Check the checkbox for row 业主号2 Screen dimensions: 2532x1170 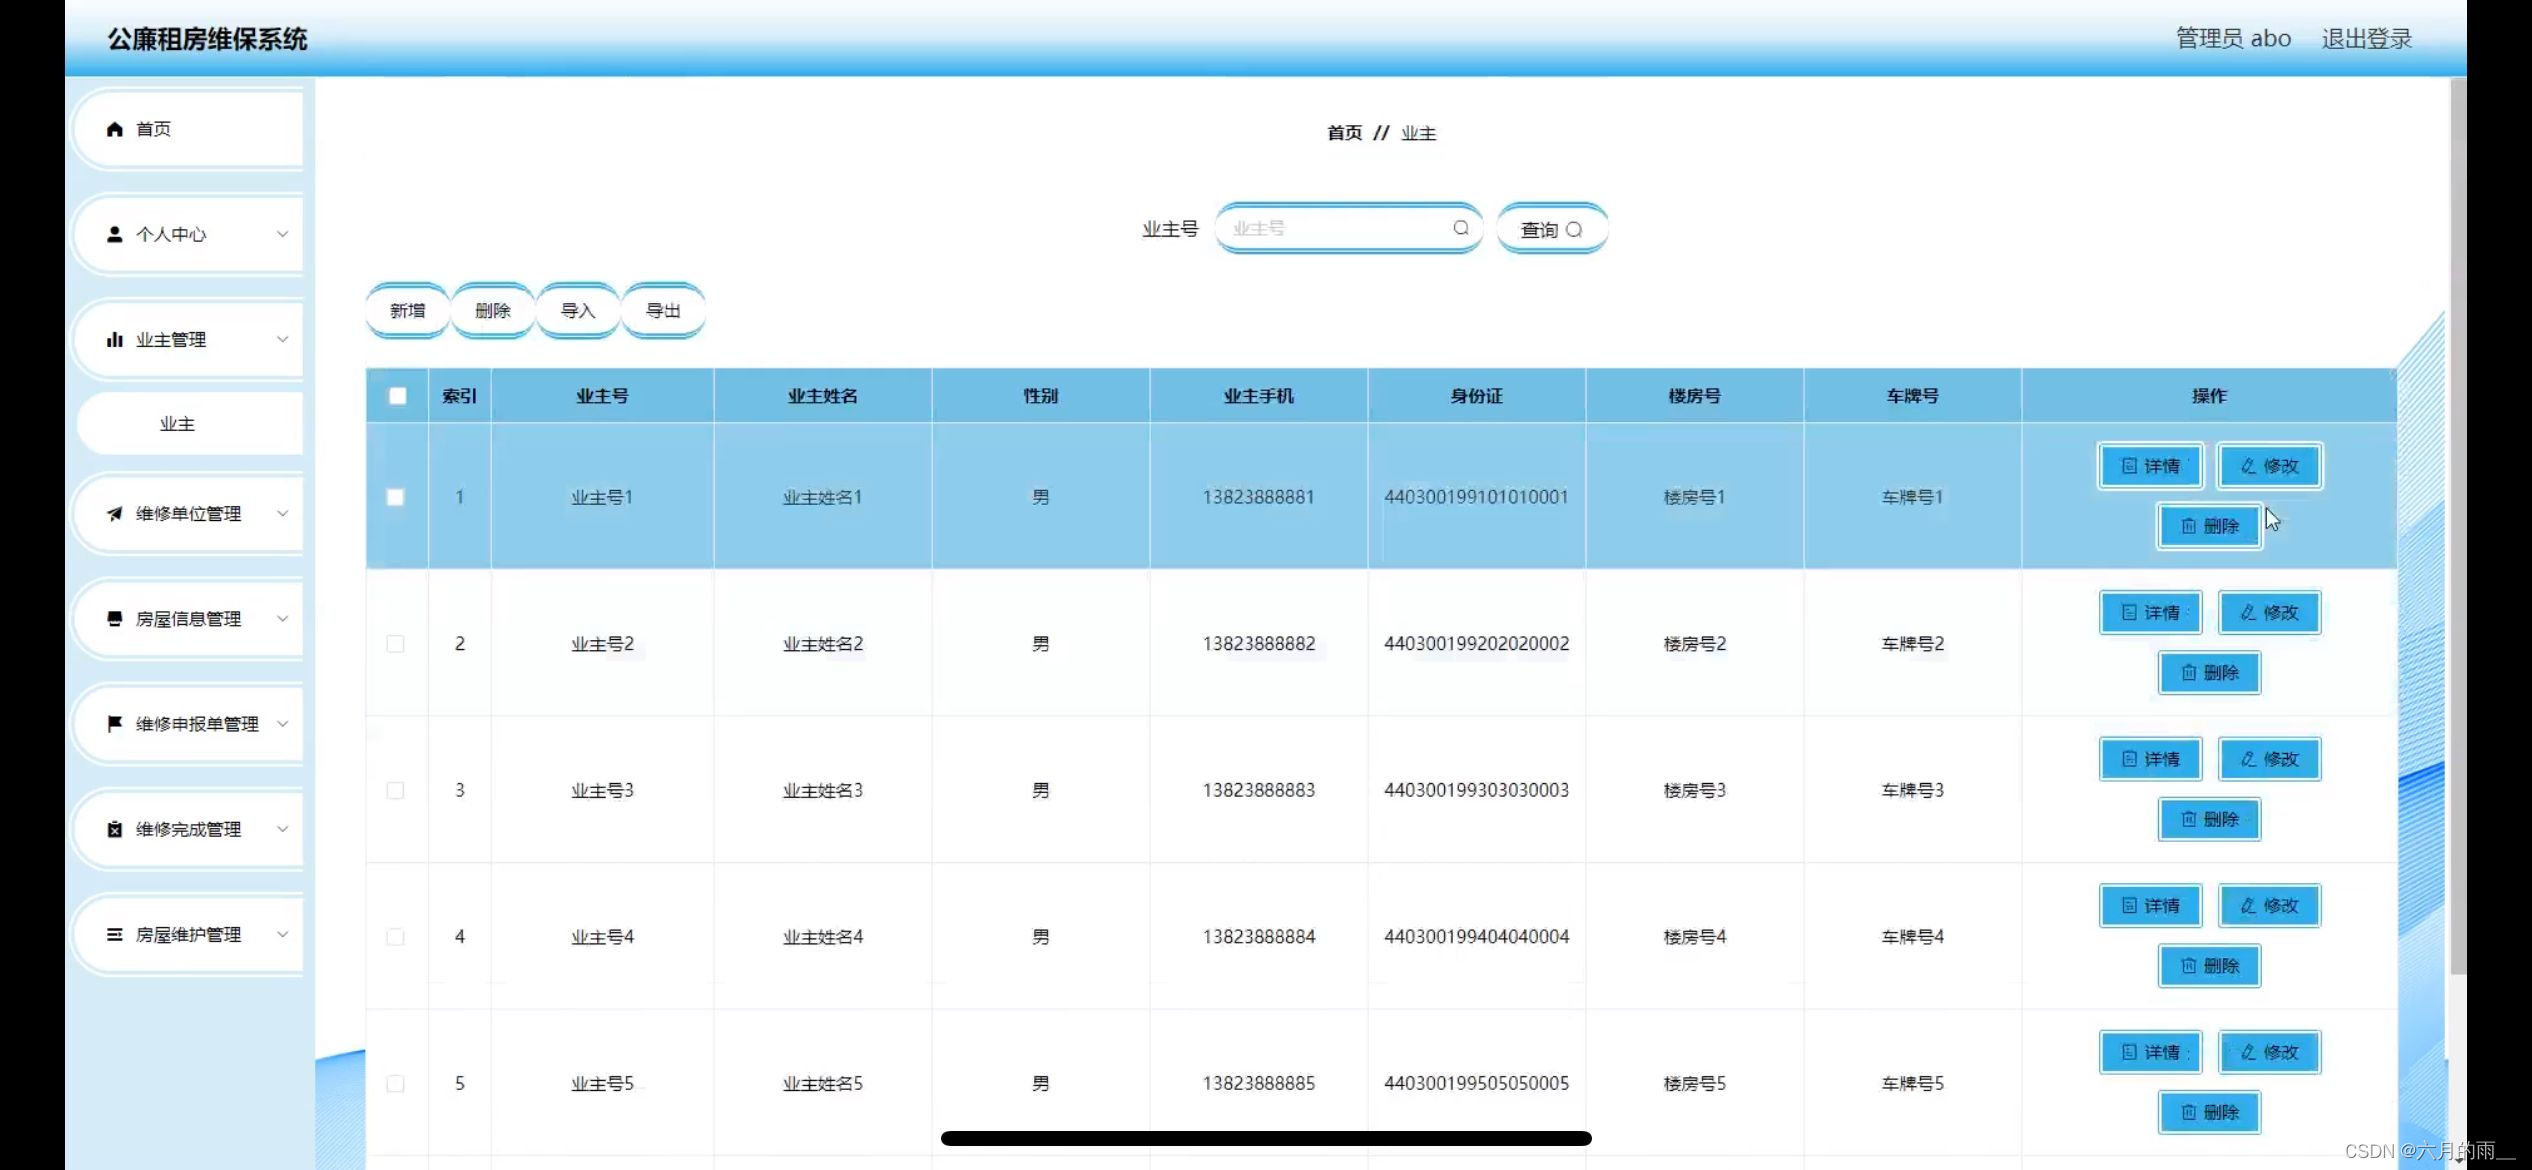(396, 644)
